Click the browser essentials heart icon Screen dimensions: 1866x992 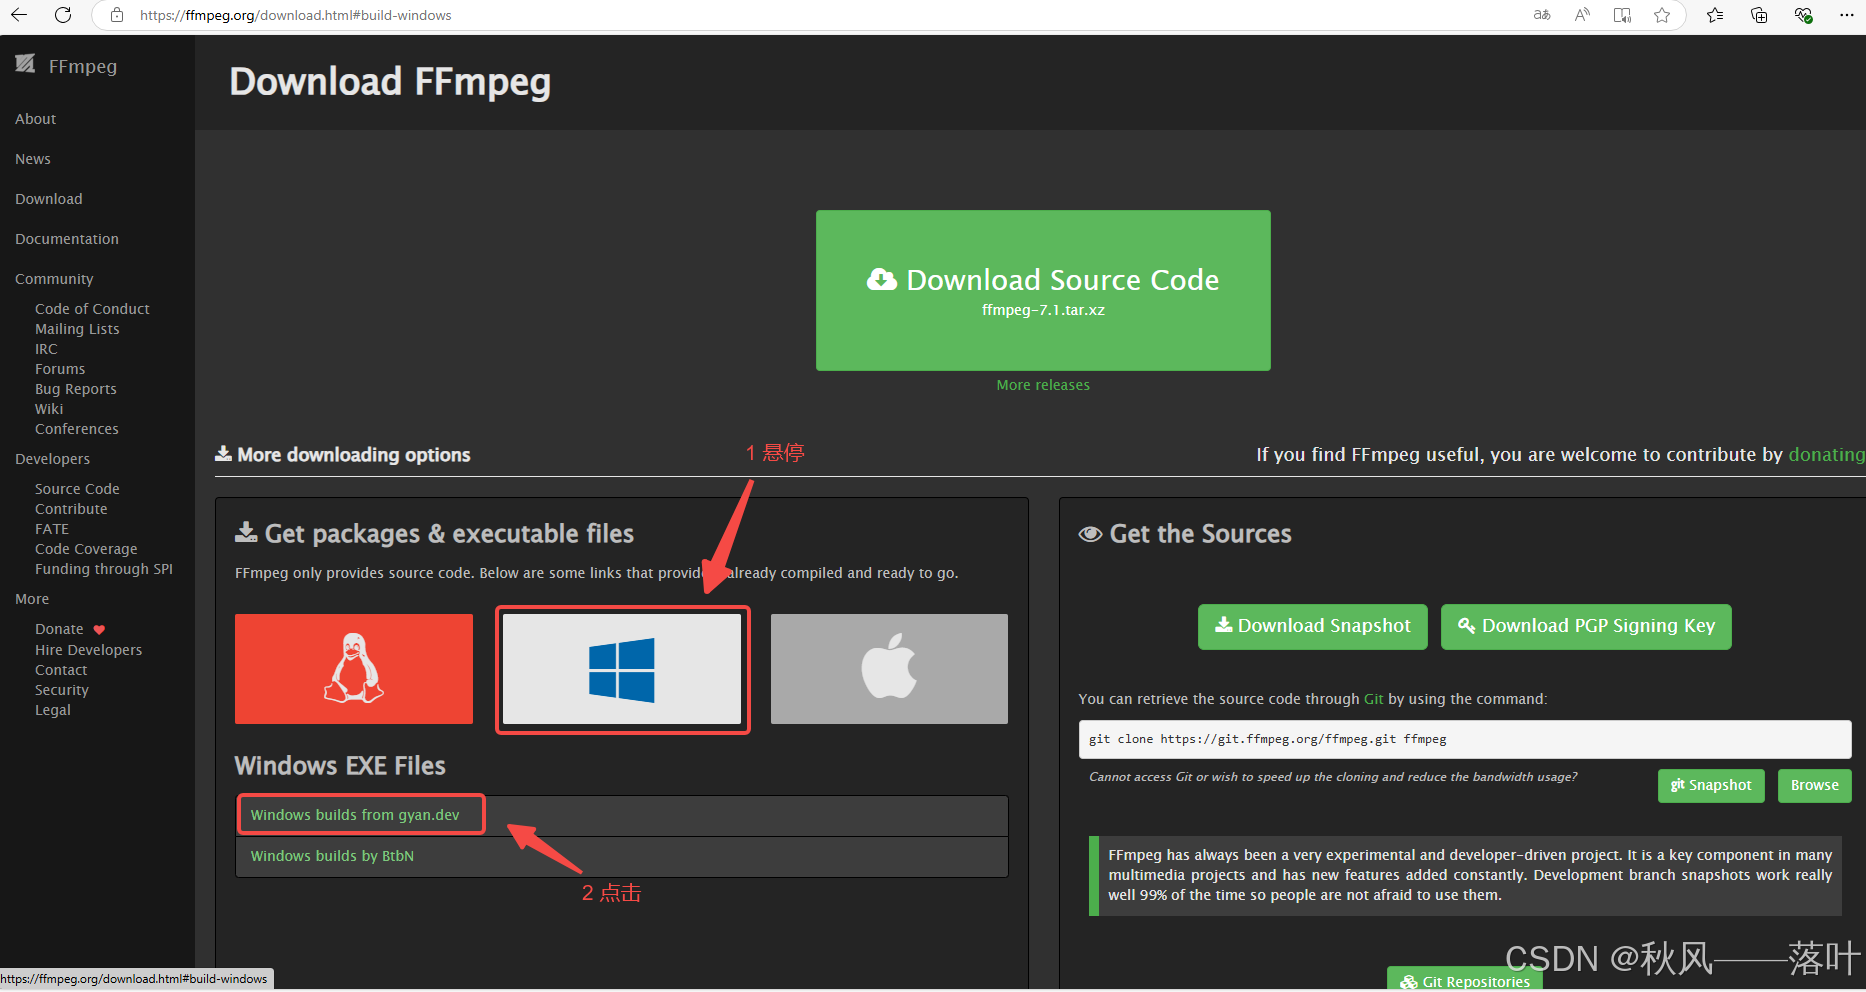(x=1803, y=15)
